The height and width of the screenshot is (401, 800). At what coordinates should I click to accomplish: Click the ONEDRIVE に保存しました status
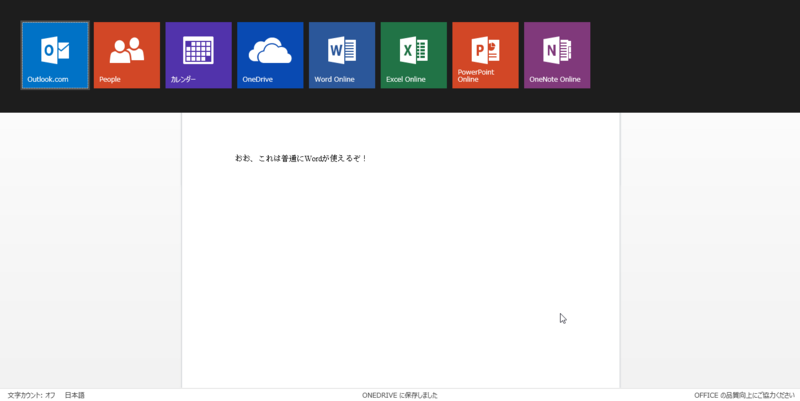coord(400,395)
